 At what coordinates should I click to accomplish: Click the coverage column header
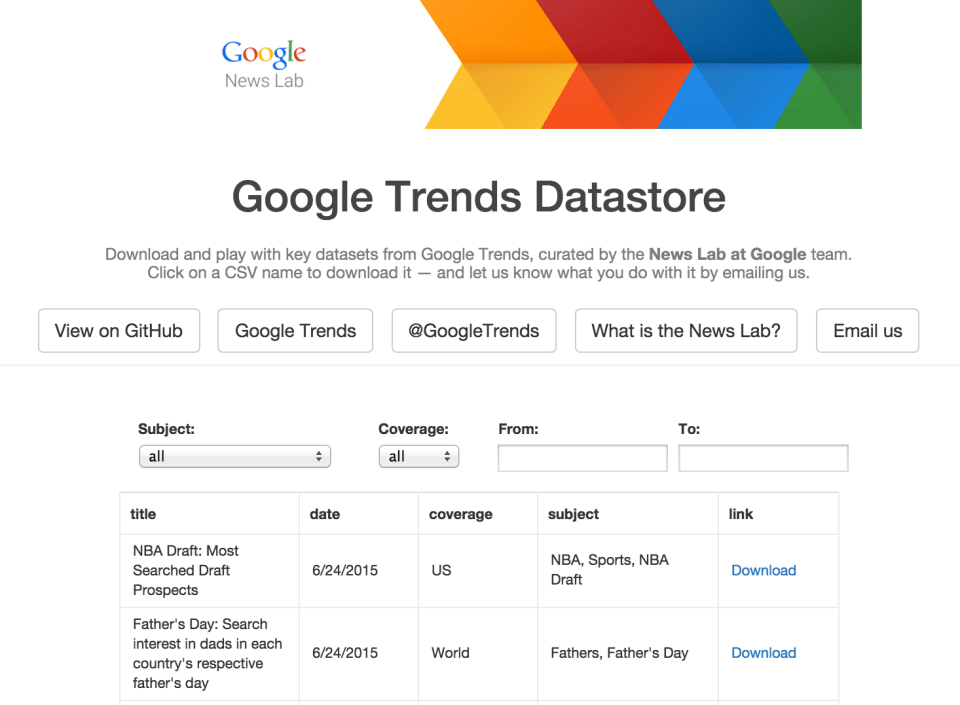[x=461, y=513]
